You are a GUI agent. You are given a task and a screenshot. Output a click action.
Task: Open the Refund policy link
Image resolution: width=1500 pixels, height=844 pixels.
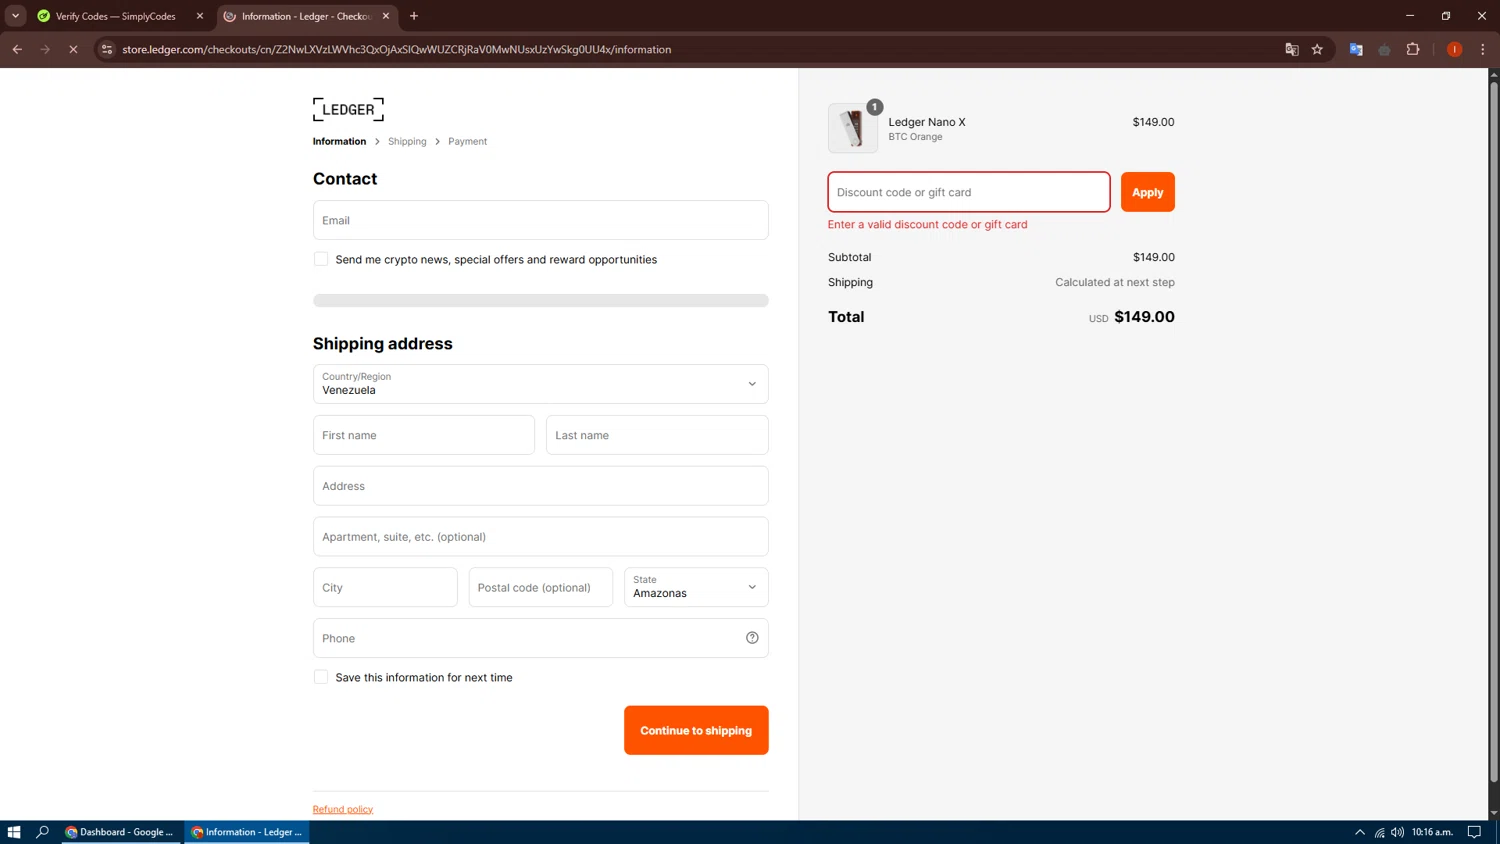pos(343,809)
